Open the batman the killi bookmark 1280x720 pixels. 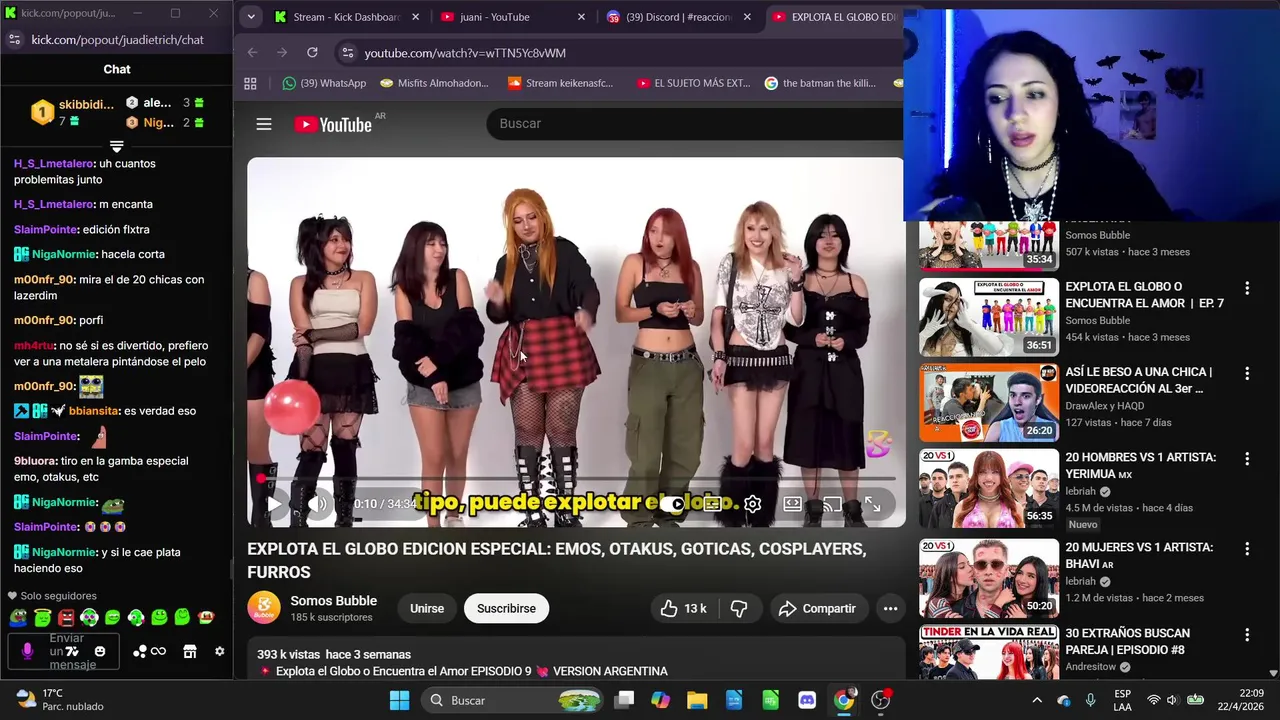coord(820,83)
